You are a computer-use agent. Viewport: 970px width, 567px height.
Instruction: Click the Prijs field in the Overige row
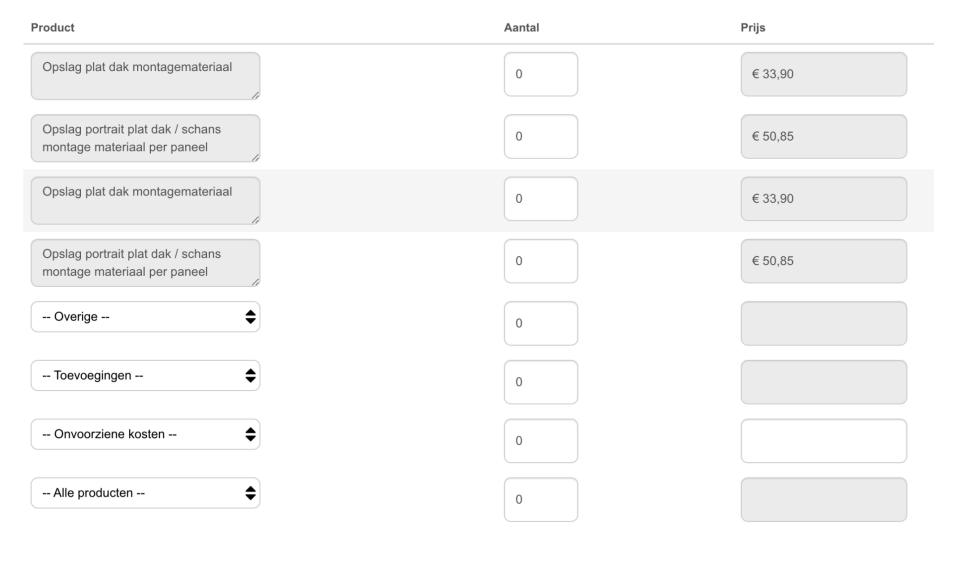[x=823, y=323]
